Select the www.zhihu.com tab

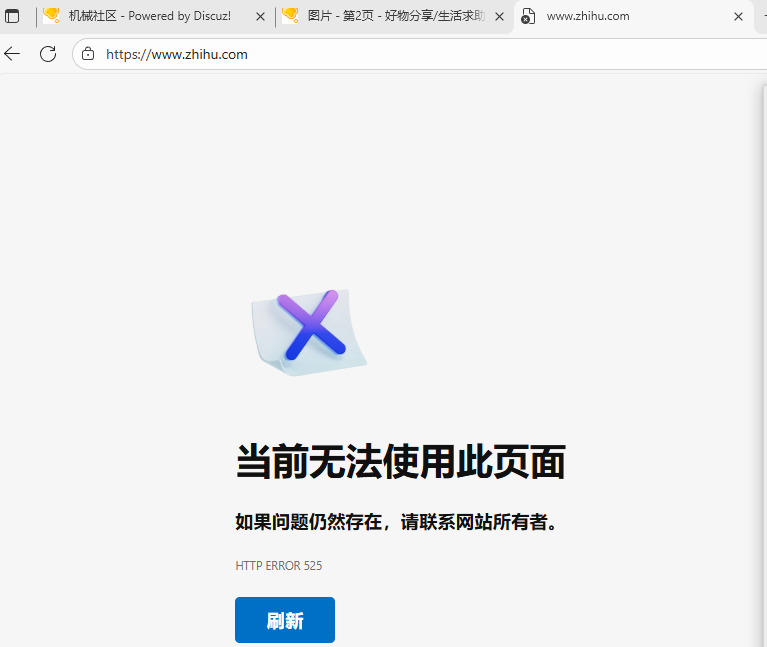(620, 16)
